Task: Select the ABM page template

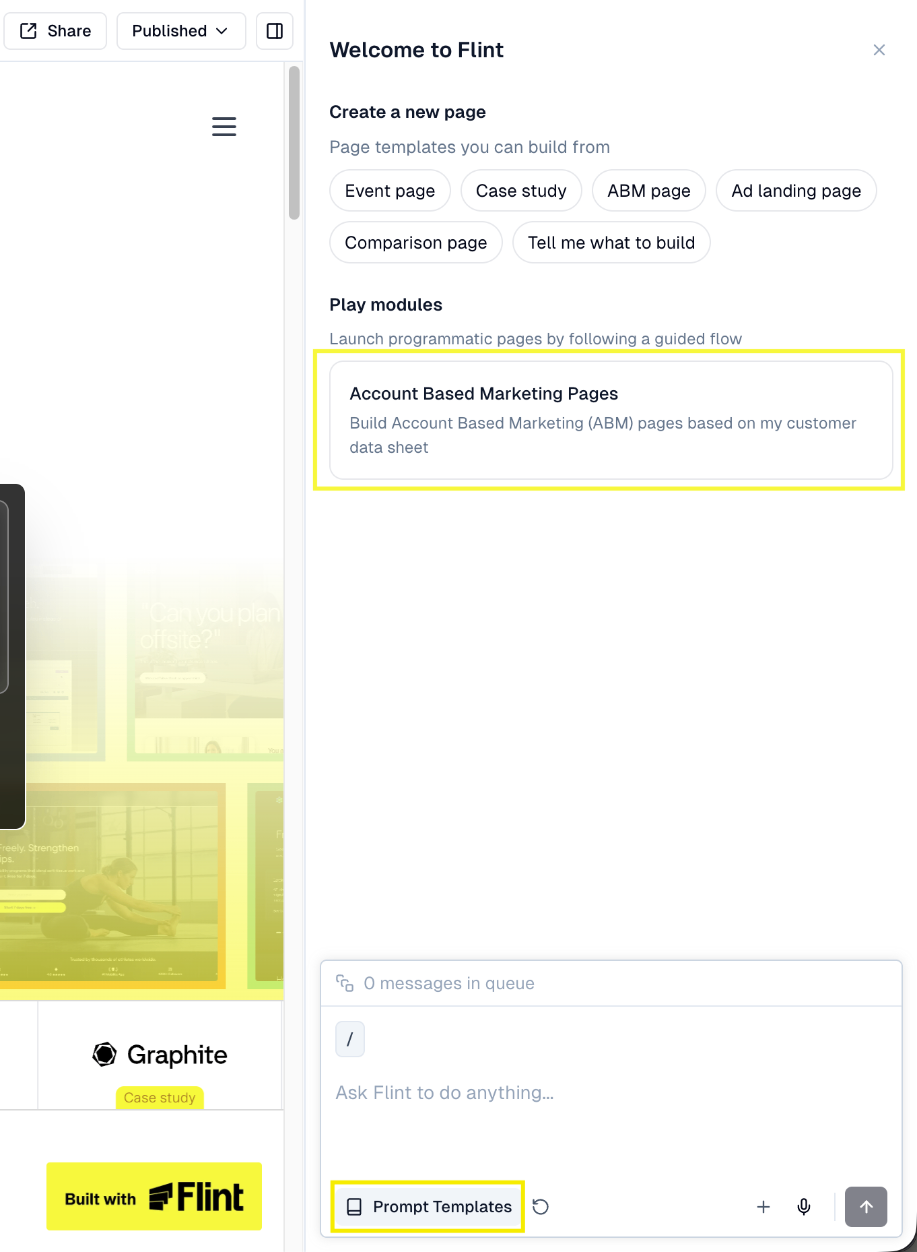Action: [x=648, y=190]
